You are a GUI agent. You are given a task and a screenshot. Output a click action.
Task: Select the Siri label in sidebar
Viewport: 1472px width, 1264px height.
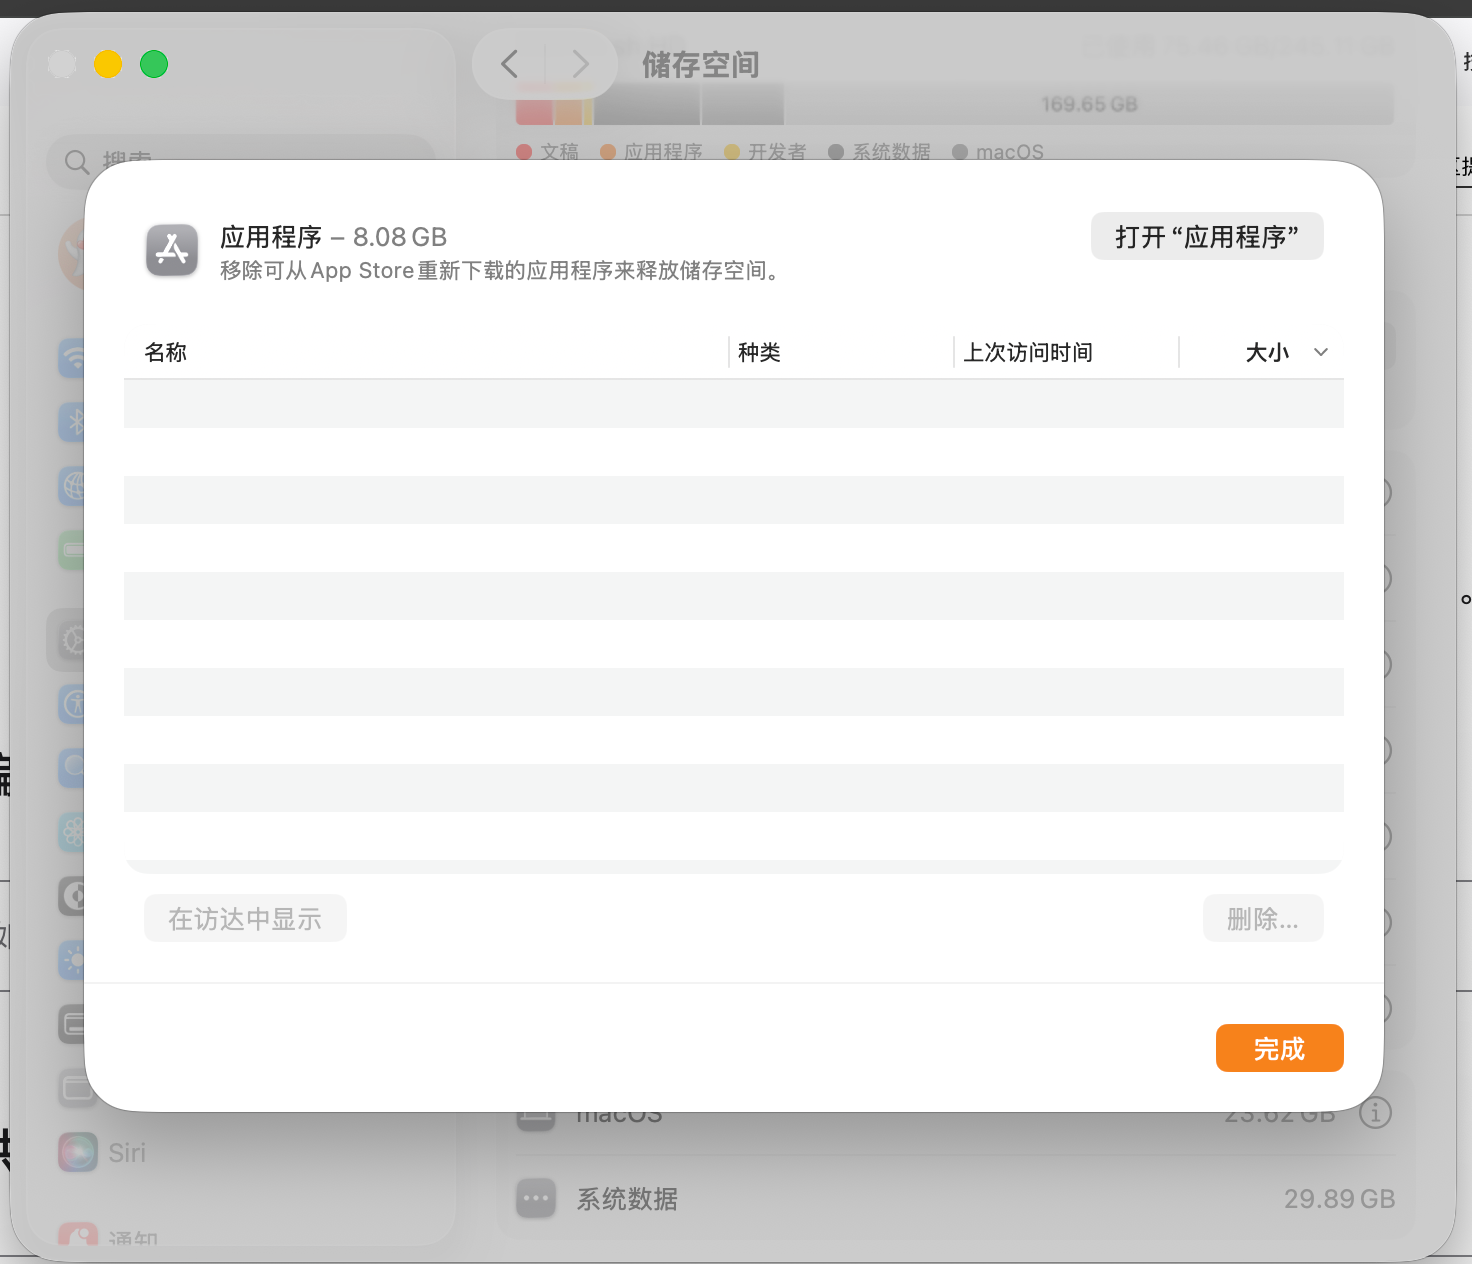[127, 1153]
